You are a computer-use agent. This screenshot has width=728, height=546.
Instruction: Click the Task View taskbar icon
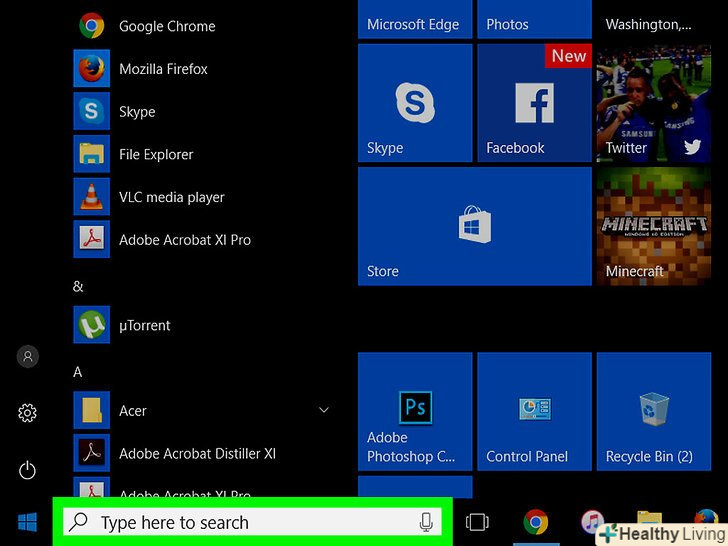click(x=477, y=522)
